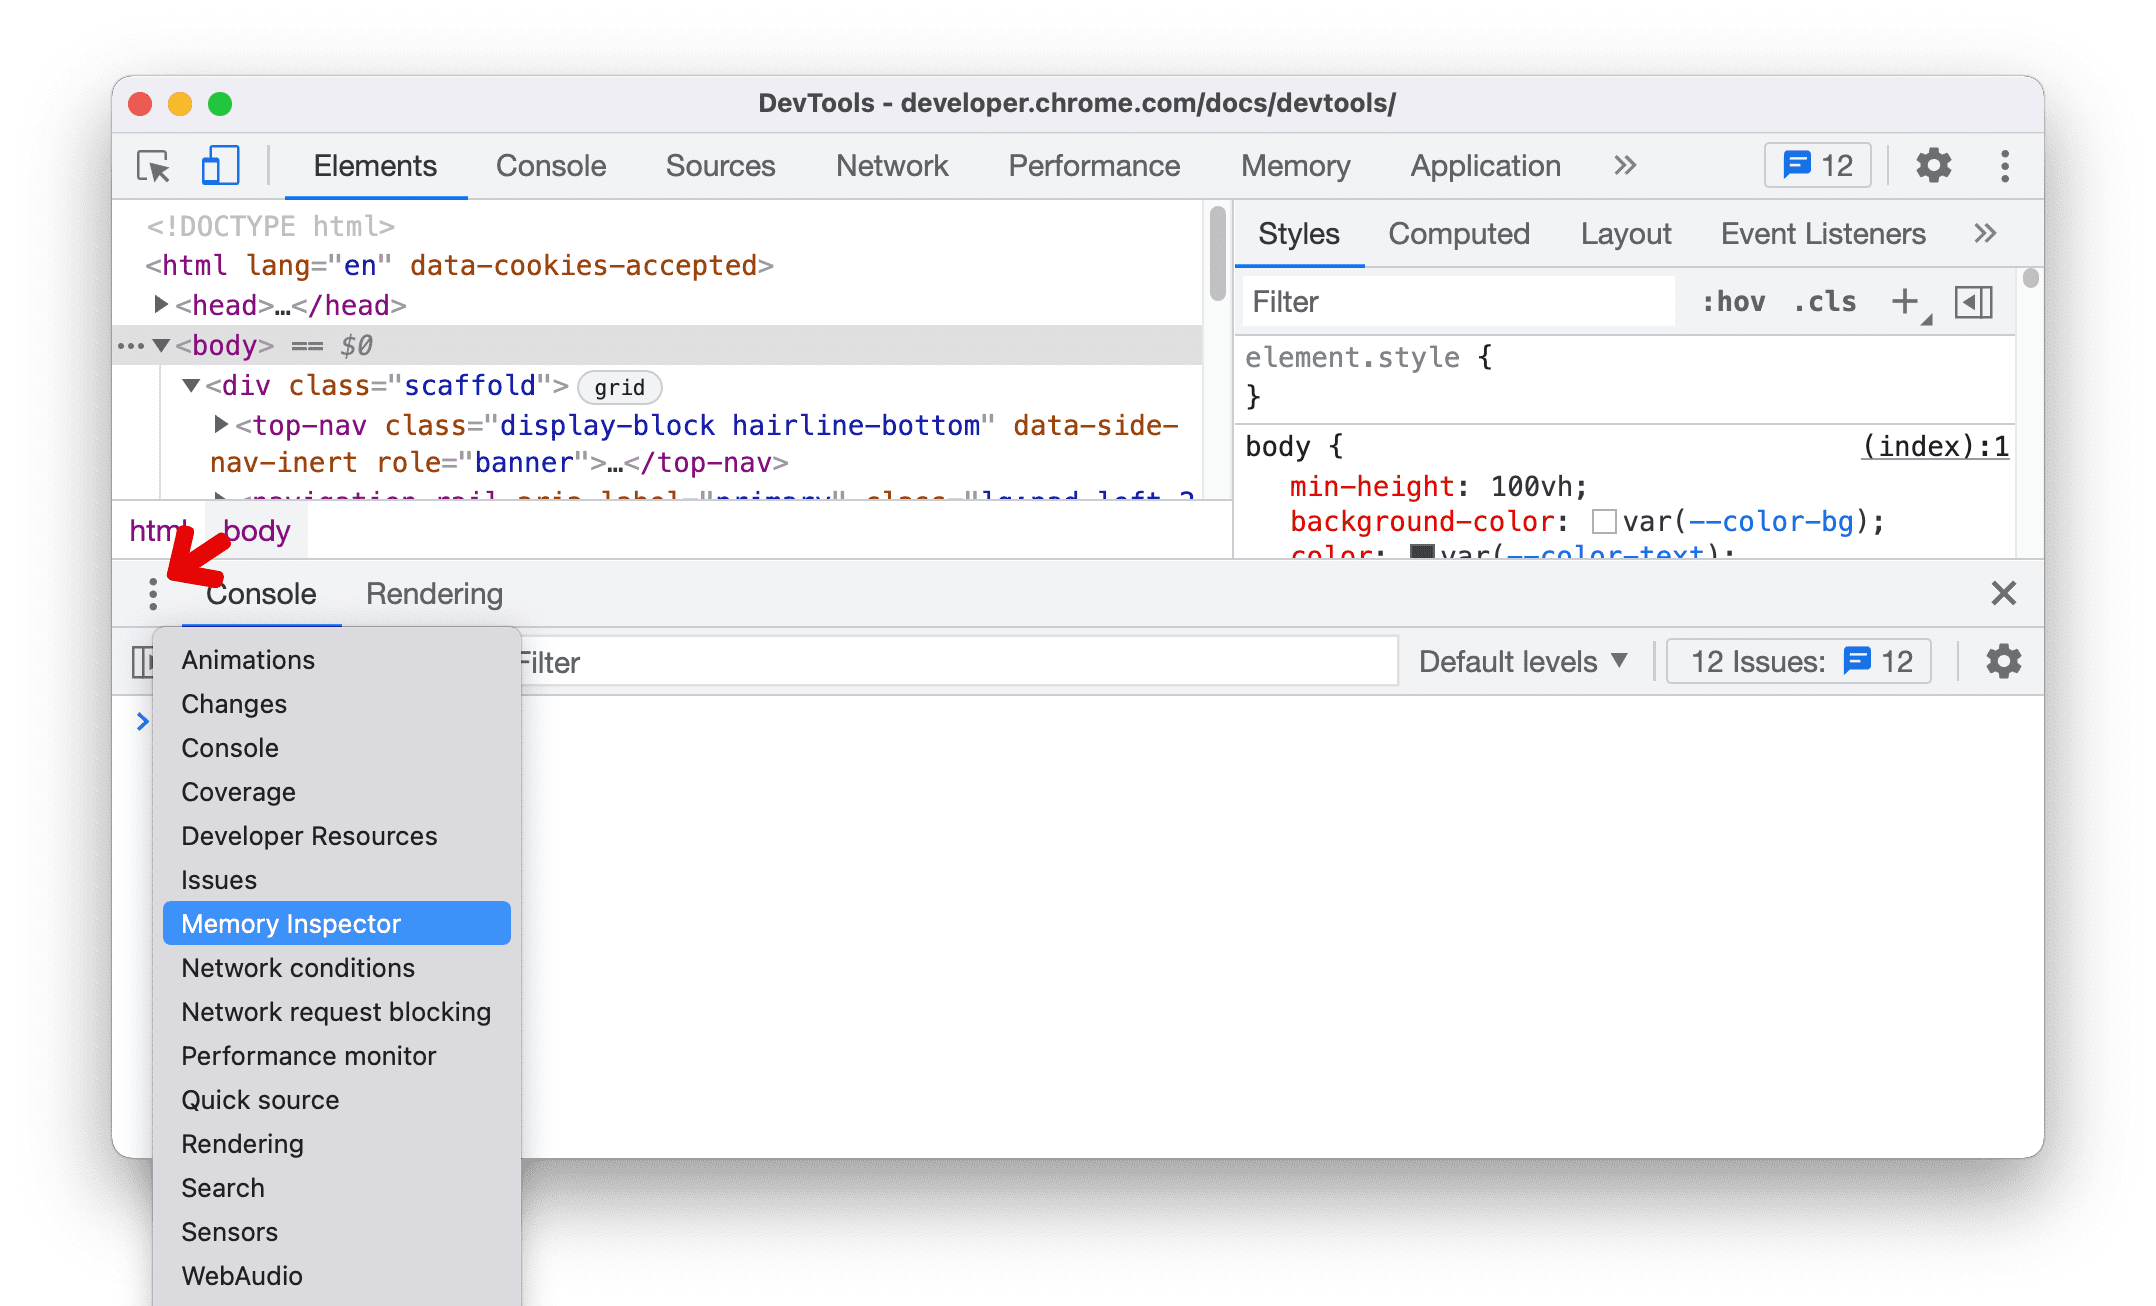Open DevTools settings gear icon
The height and width of the screenshot is (1306, 2156).
click(1930, 166)
